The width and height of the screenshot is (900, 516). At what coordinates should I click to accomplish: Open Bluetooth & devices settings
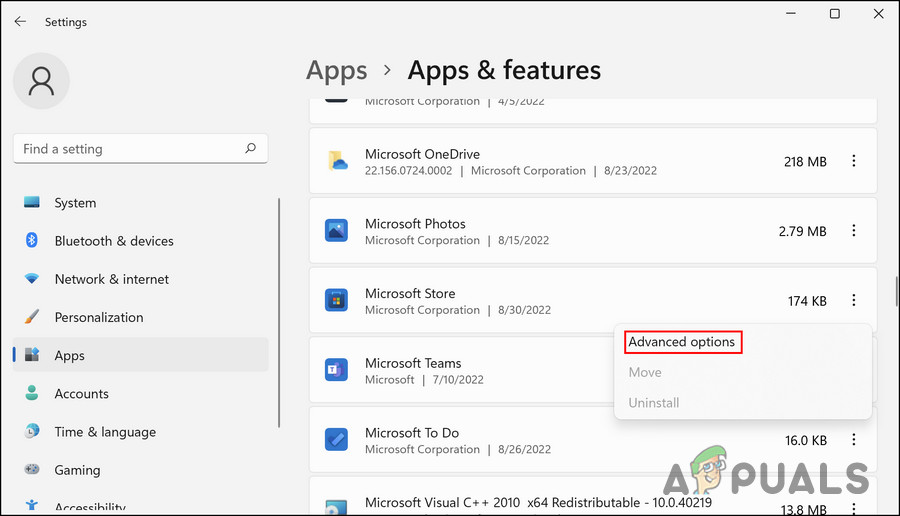tap(141, 240)
